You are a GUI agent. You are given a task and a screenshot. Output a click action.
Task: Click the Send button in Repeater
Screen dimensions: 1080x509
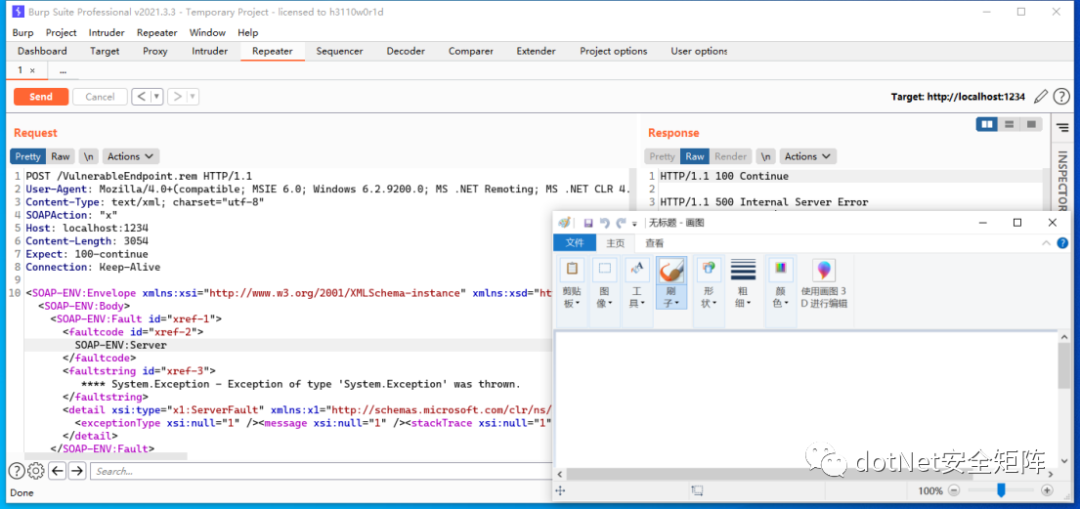tap(41, 96)
